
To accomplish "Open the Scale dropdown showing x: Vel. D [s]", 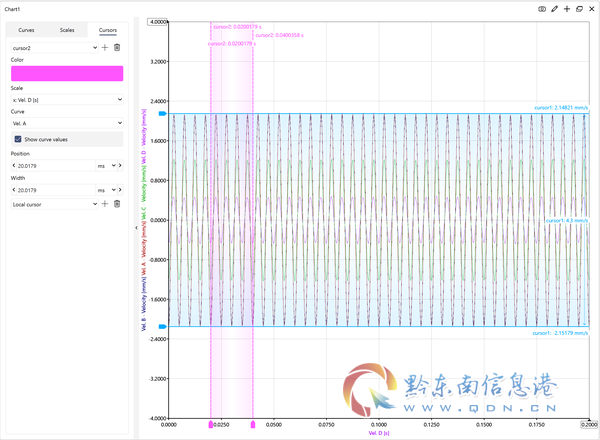I will pos(67,100).
